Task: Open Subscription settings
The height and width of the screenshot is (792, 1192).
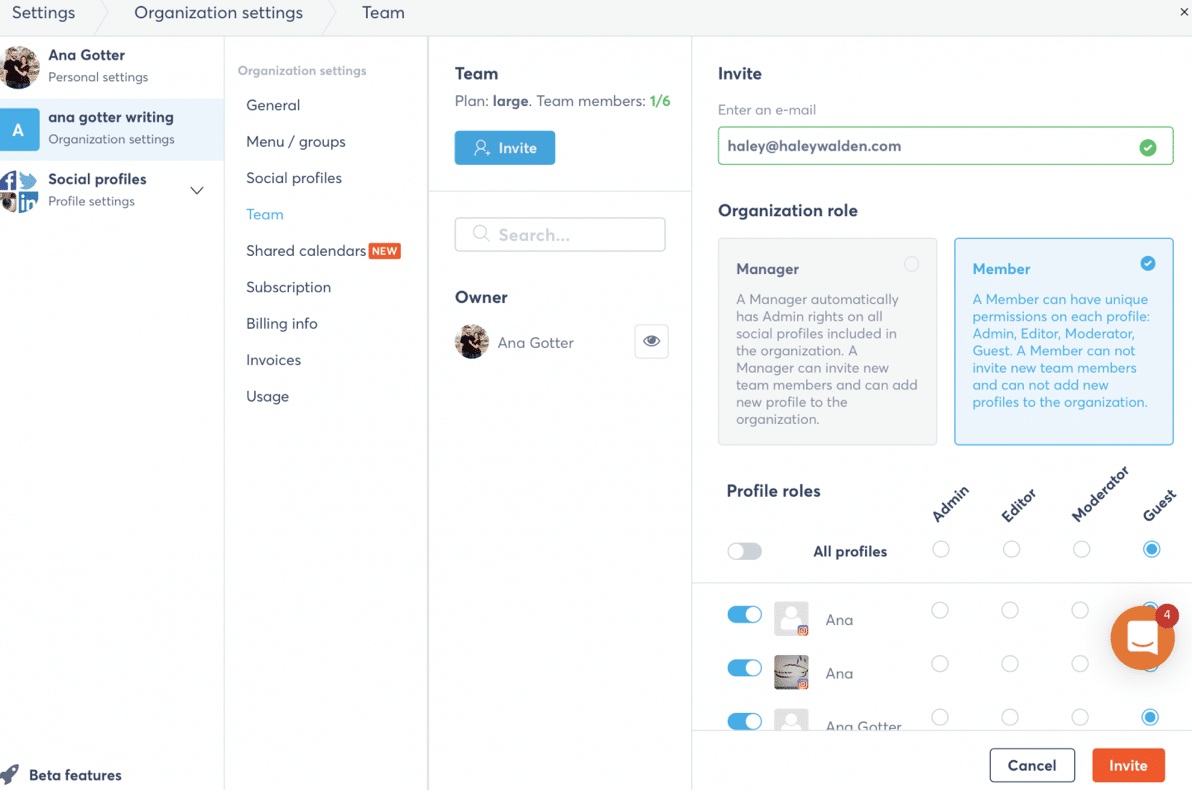Action: click(288, 287)
